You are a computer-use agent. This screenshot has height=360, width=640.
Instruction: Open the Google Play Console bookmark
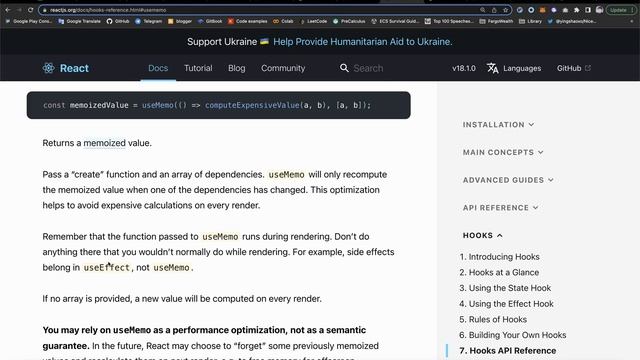[x=29, y=21]
